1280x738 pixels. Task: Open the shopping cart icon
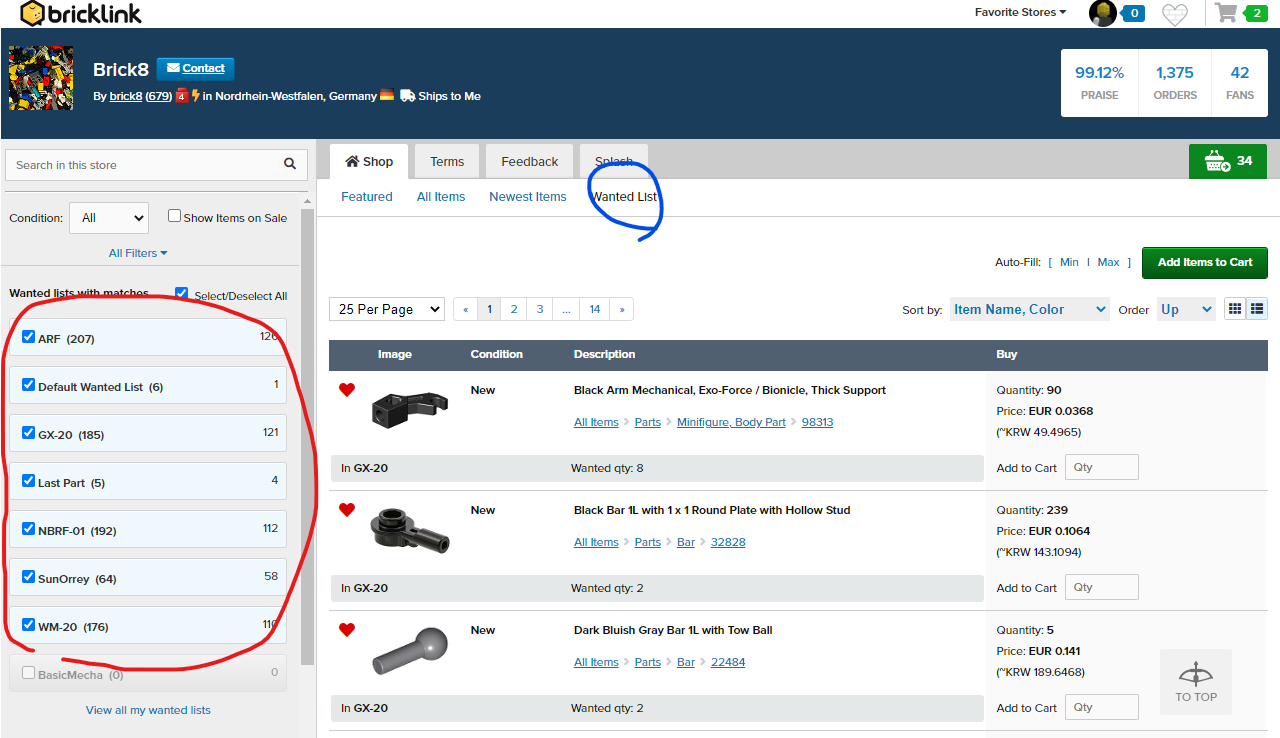[x=1226, y=12]
